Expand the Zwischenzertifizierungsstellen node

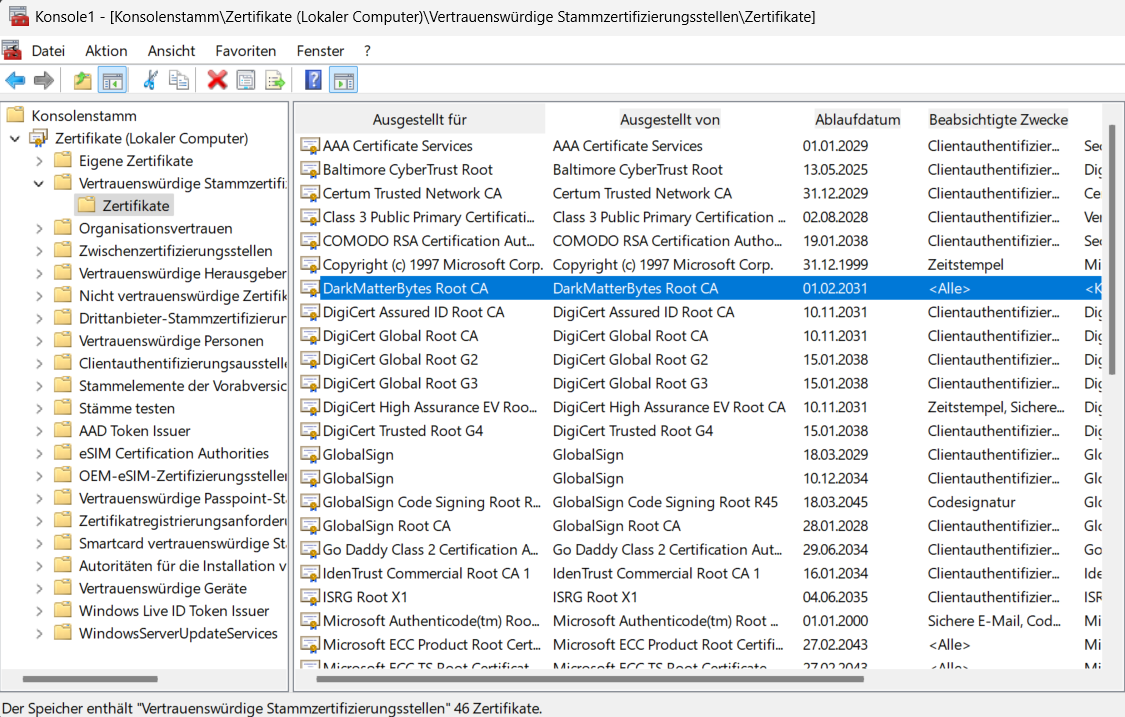pyautogui.click(x=39, y=251)
